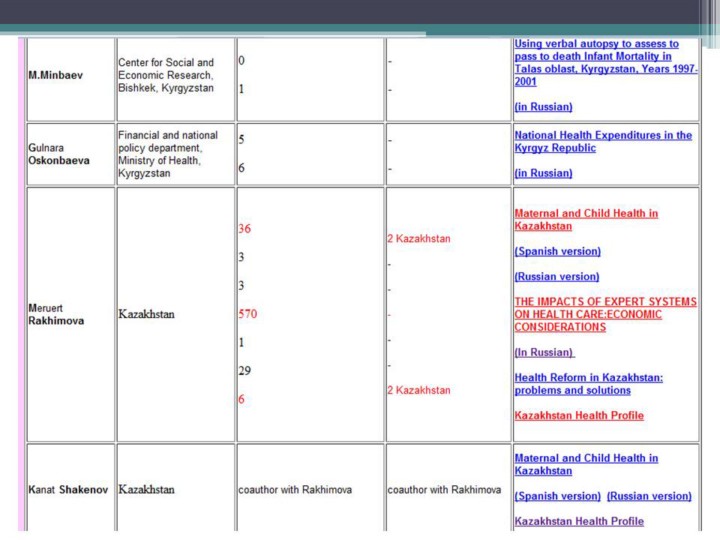Select the red 570 value

[247, 314]
